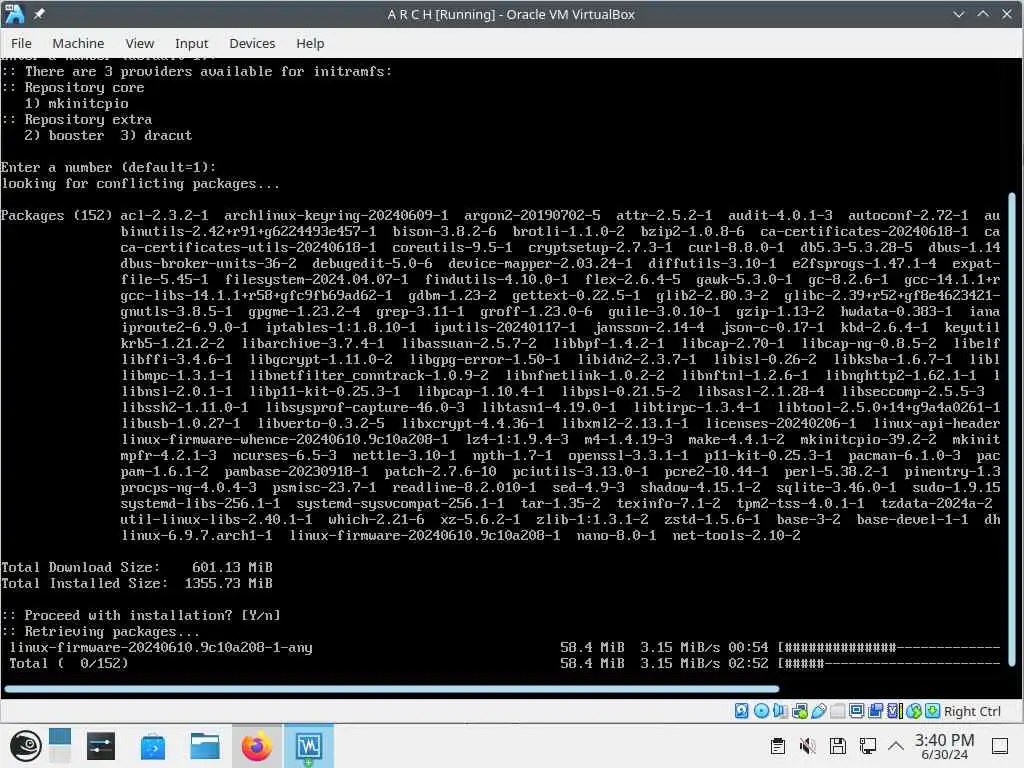Click the CPU virtualization status icon
Viewport: 1024px width, 768px height.
(x=895, y=711)
